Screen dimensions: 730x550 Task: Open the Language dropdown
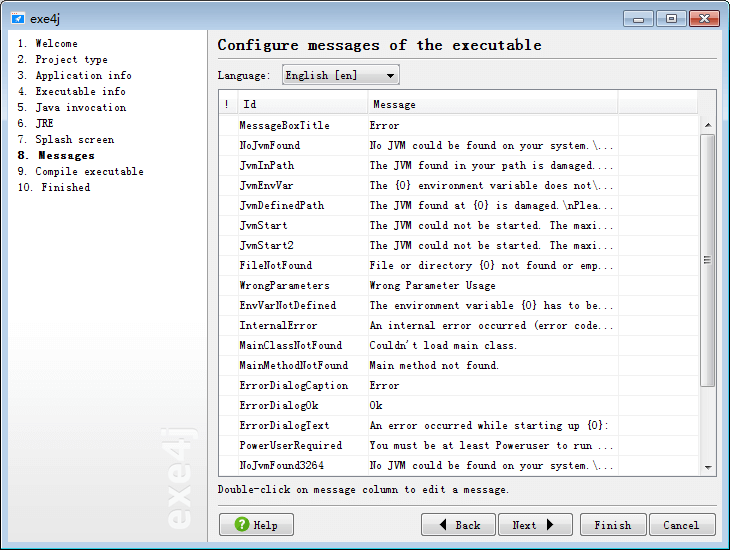340,75
